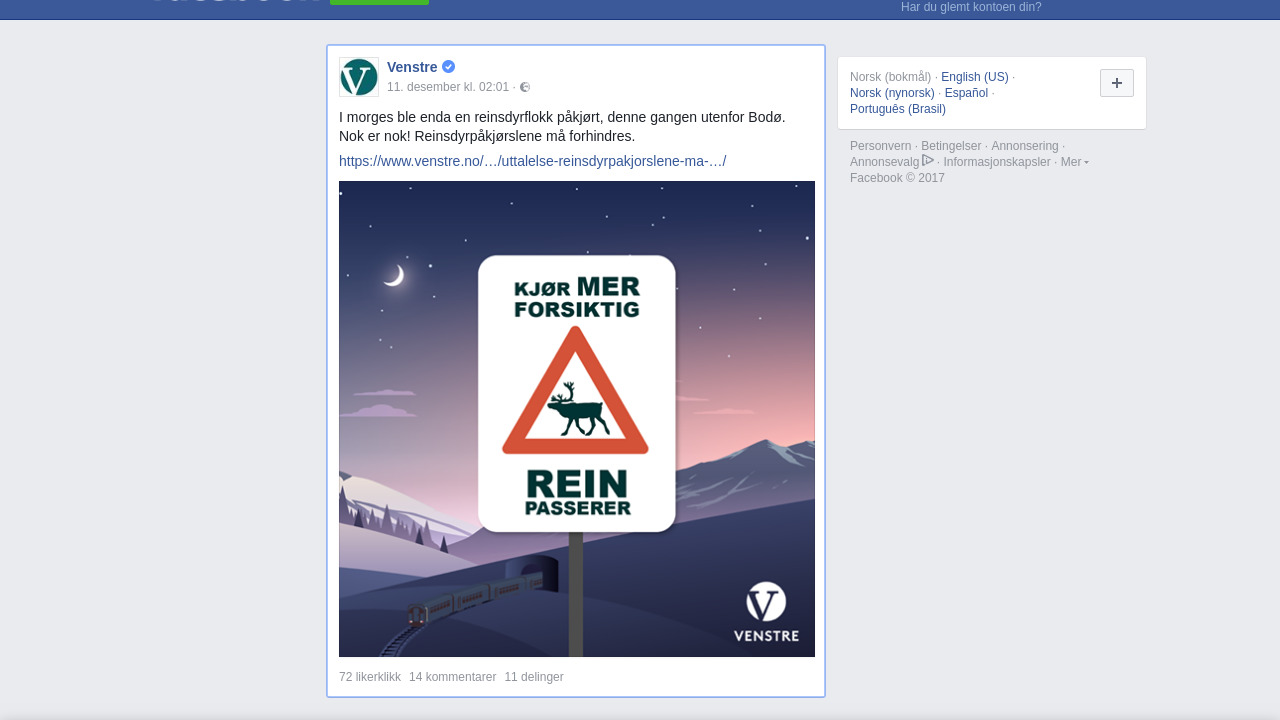Open Informasjonskapsler footer link

click(x=997, y=162)
